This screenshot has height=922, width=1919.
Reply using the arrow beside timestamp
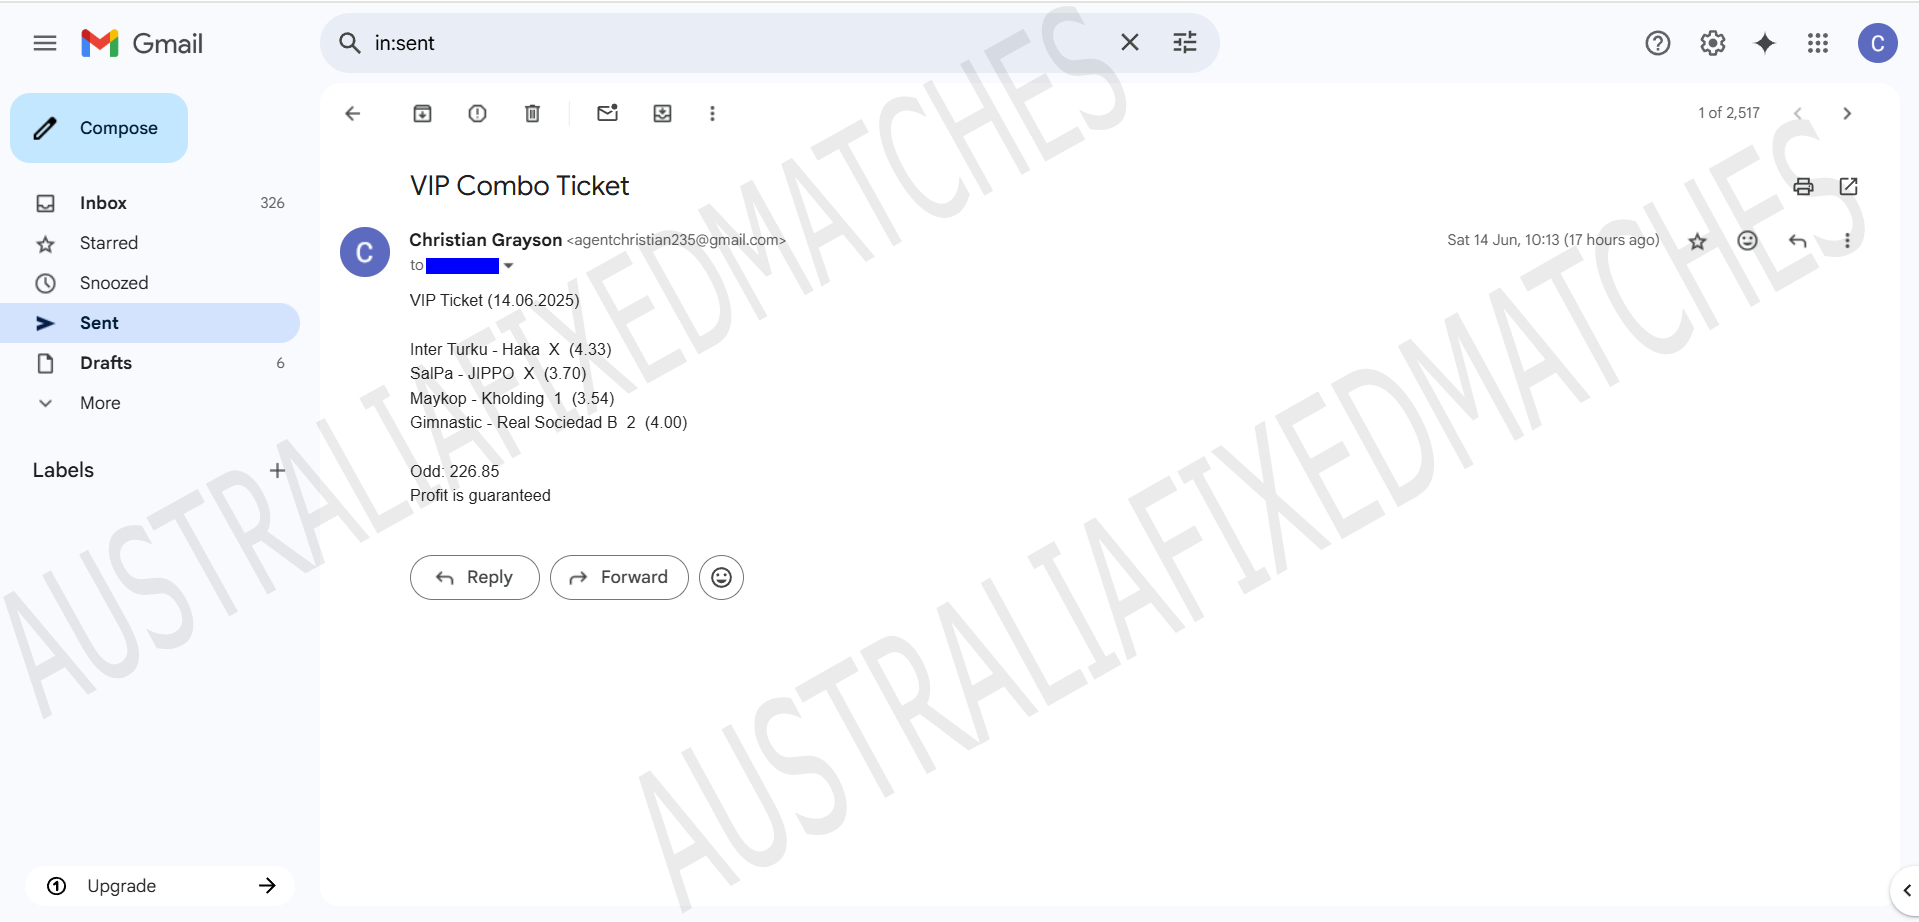click(x=1798, y=240)
